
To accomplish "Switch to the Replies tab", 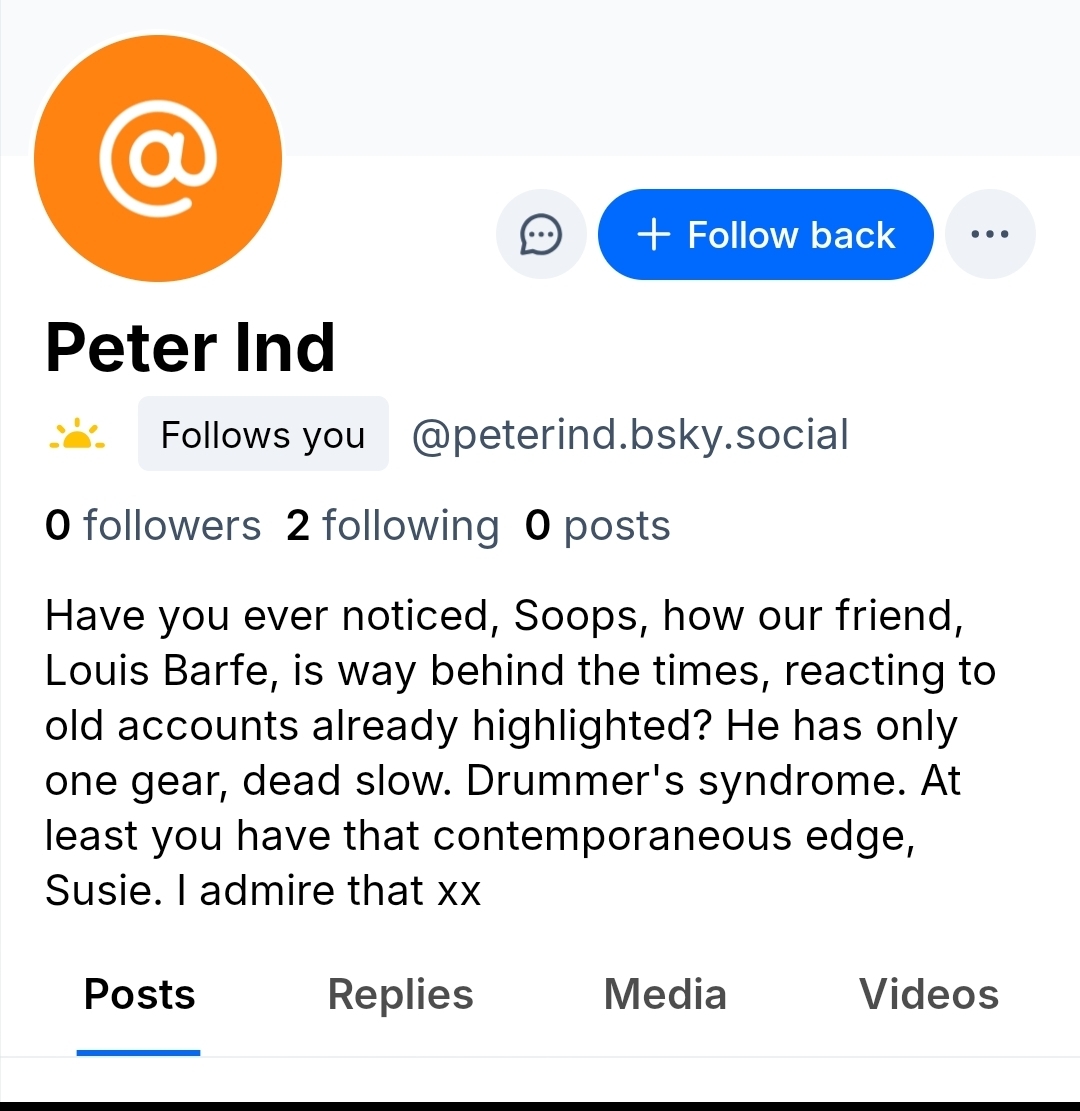I will point(400,995).
